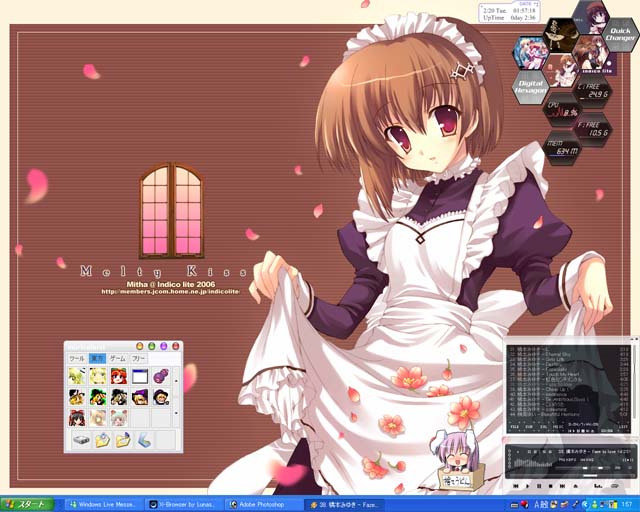Open the scanner icon in launcher
The width and height of the screenshot is (640, 512).
click(144, 440)
